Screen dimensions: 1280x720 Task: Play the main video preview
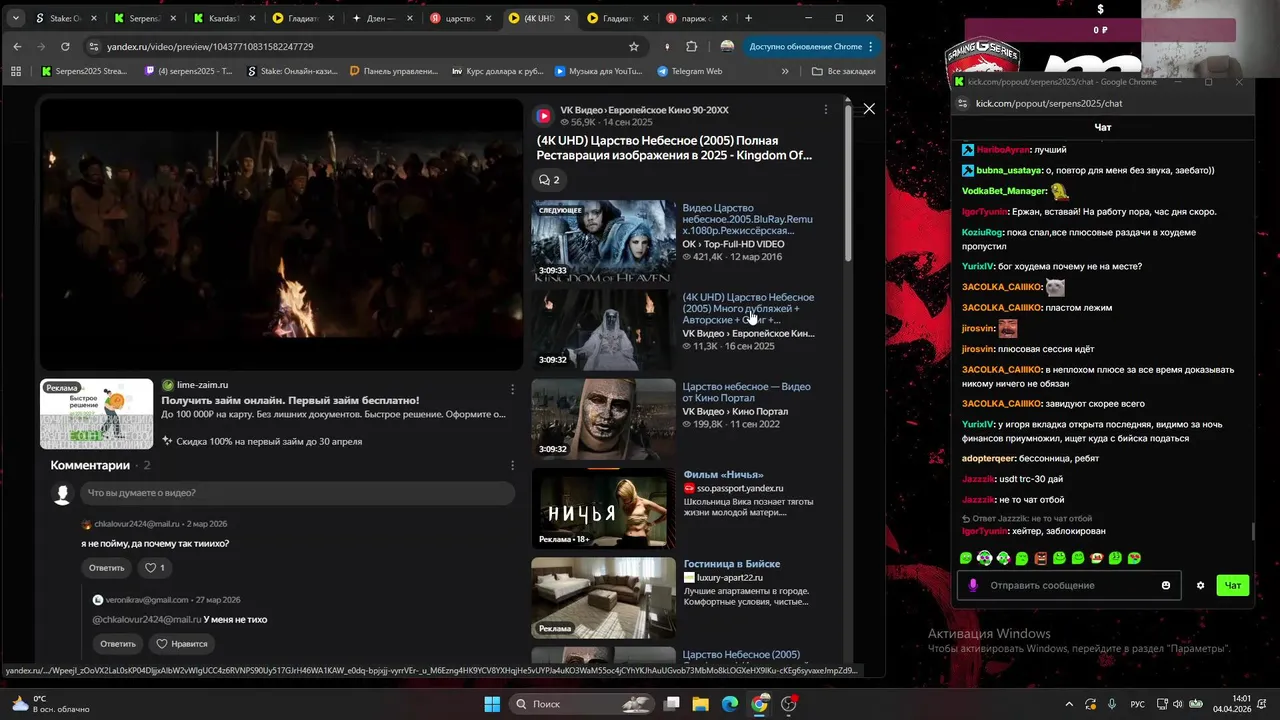[x=281, y=234]
